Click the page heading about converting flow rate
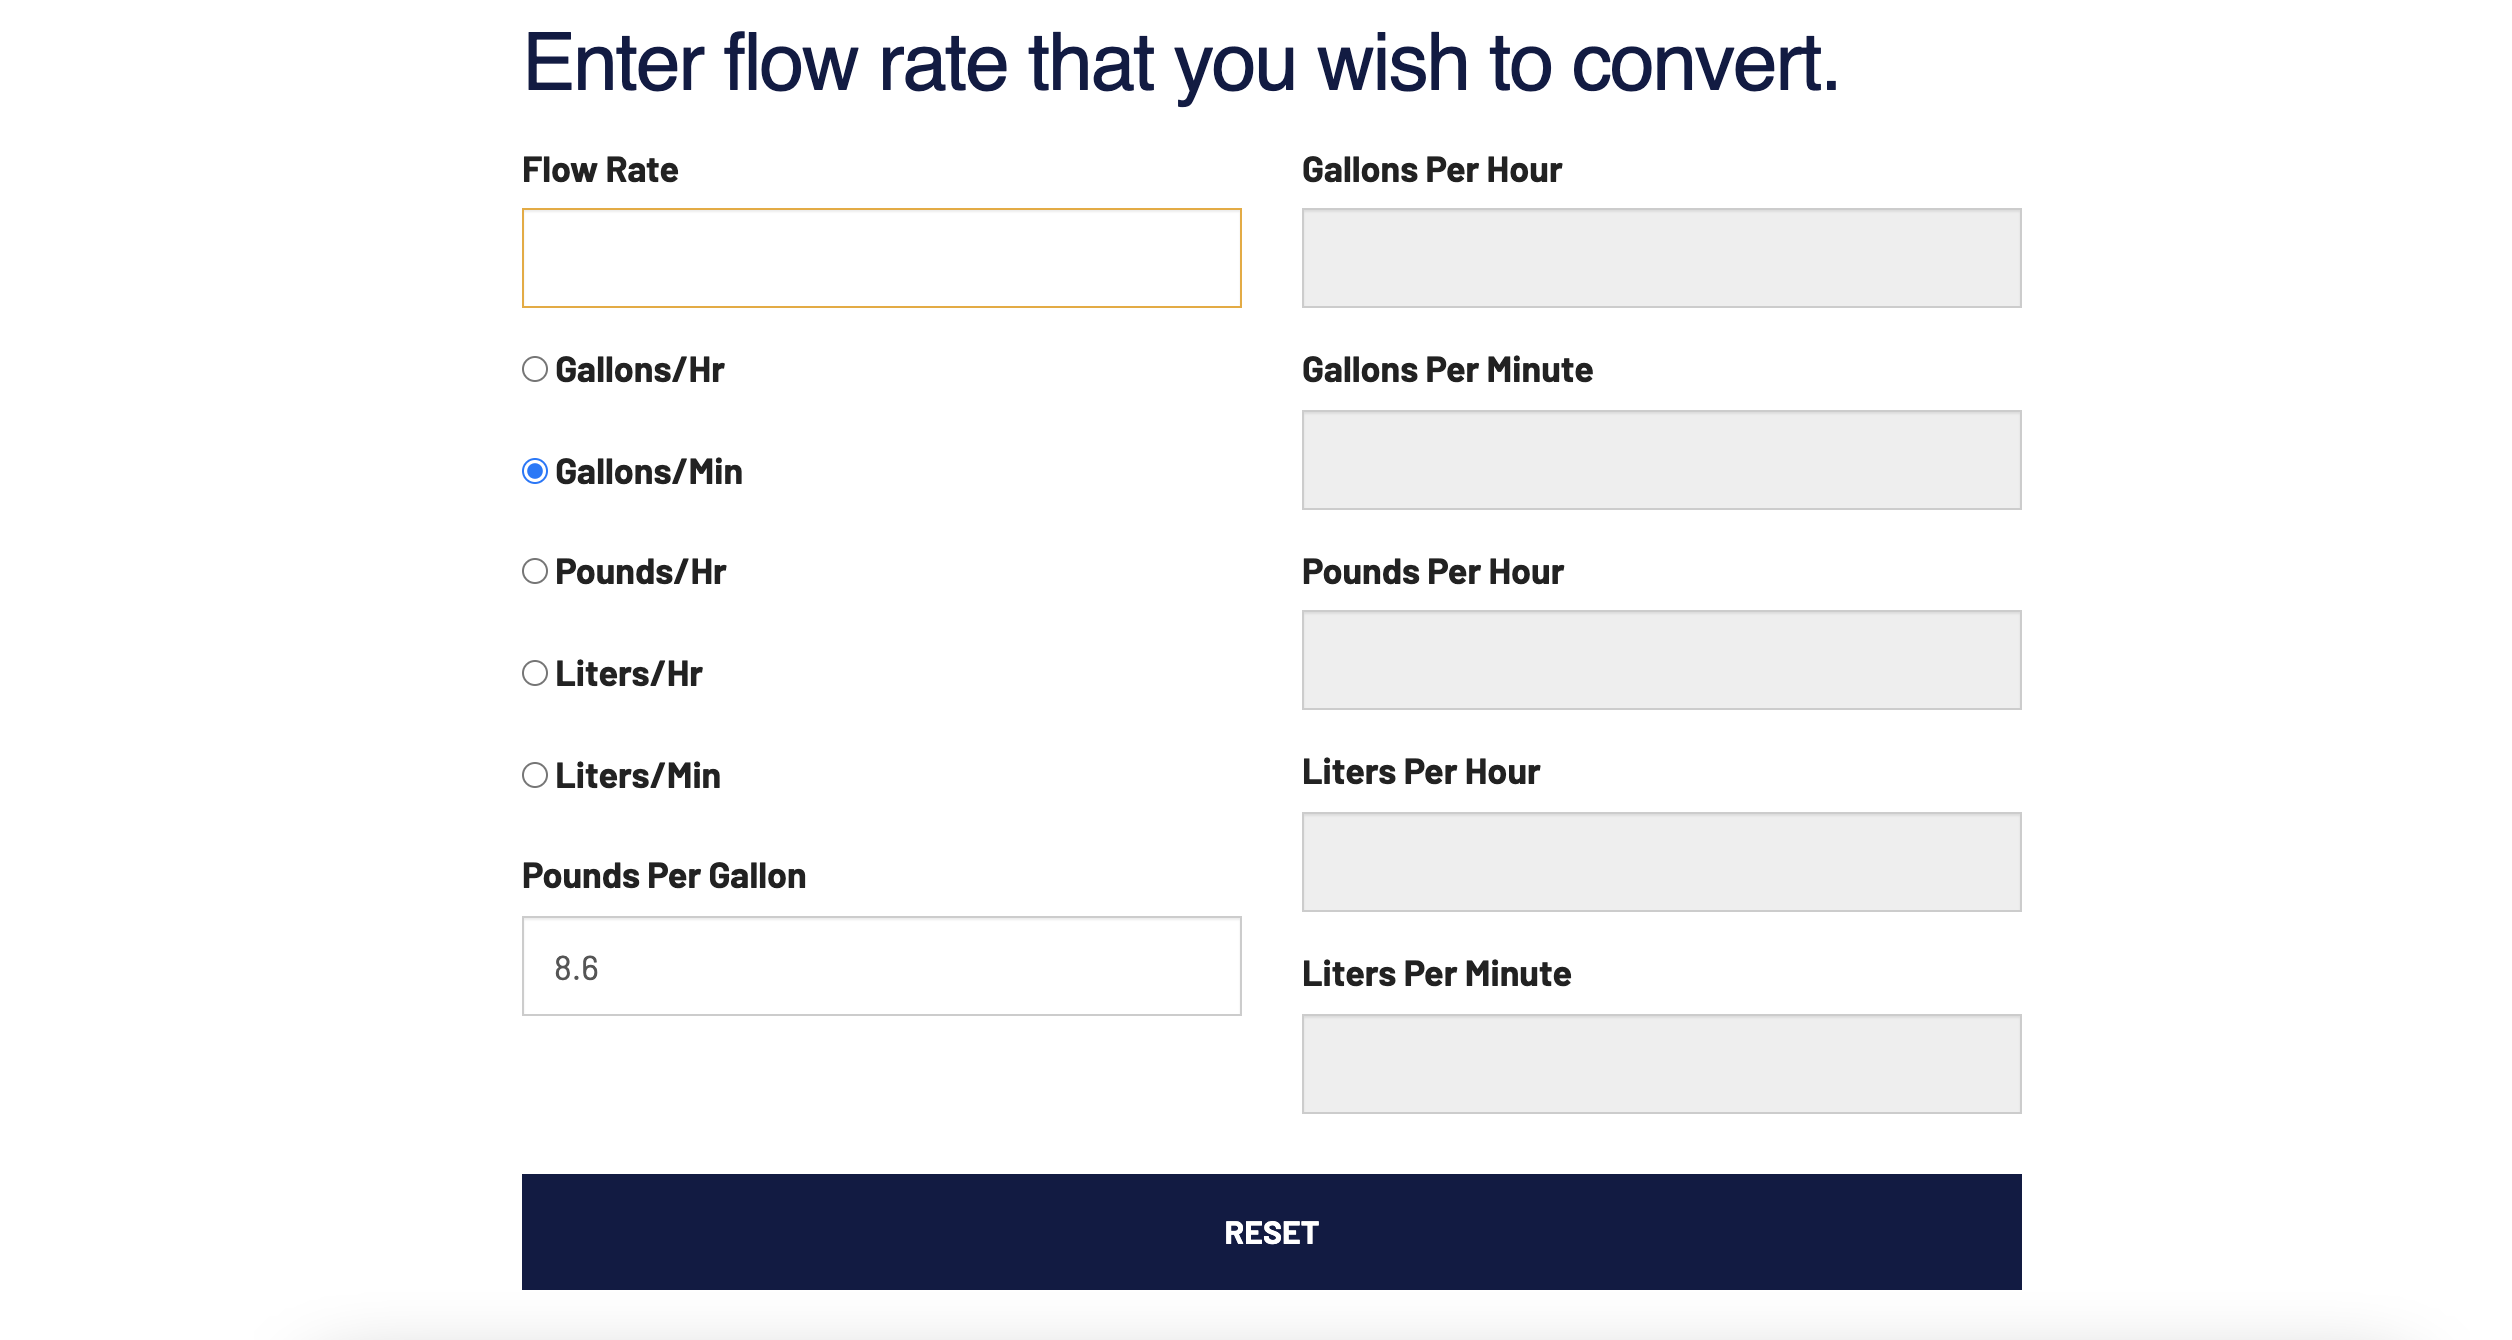This screenshot has height=1340, width=2512. coord(1183,64)
